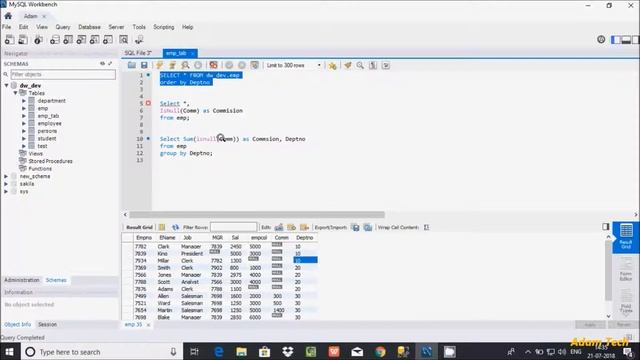Close the emp_tab editor tab
640x360 pixels.
(x=192, y=53)
